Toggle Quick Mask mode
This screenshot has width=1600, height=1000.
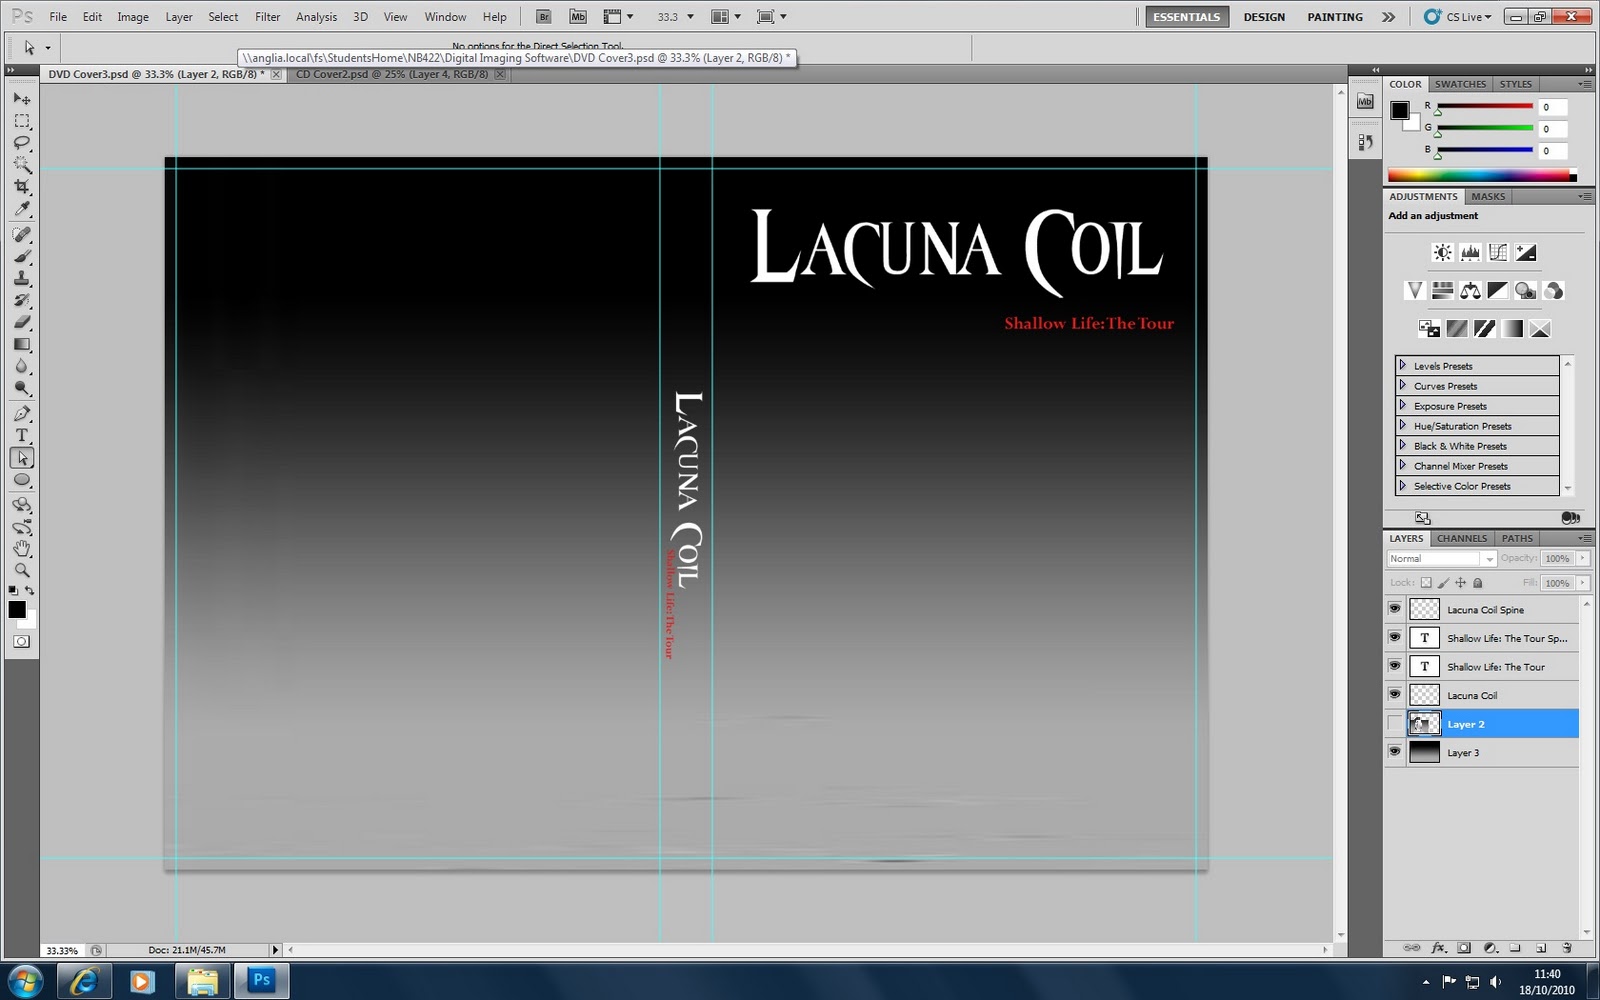click(x=22, y=642)
